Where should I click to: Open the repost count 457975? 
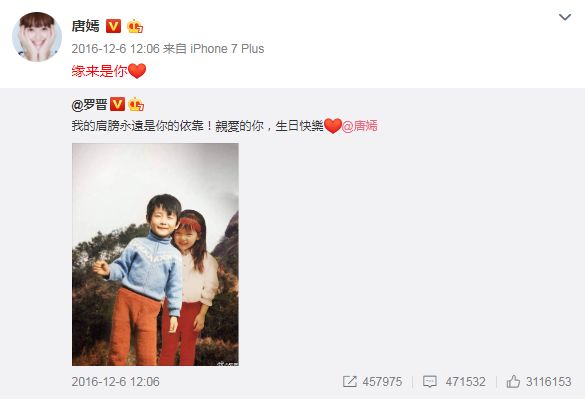pos(382,382)
